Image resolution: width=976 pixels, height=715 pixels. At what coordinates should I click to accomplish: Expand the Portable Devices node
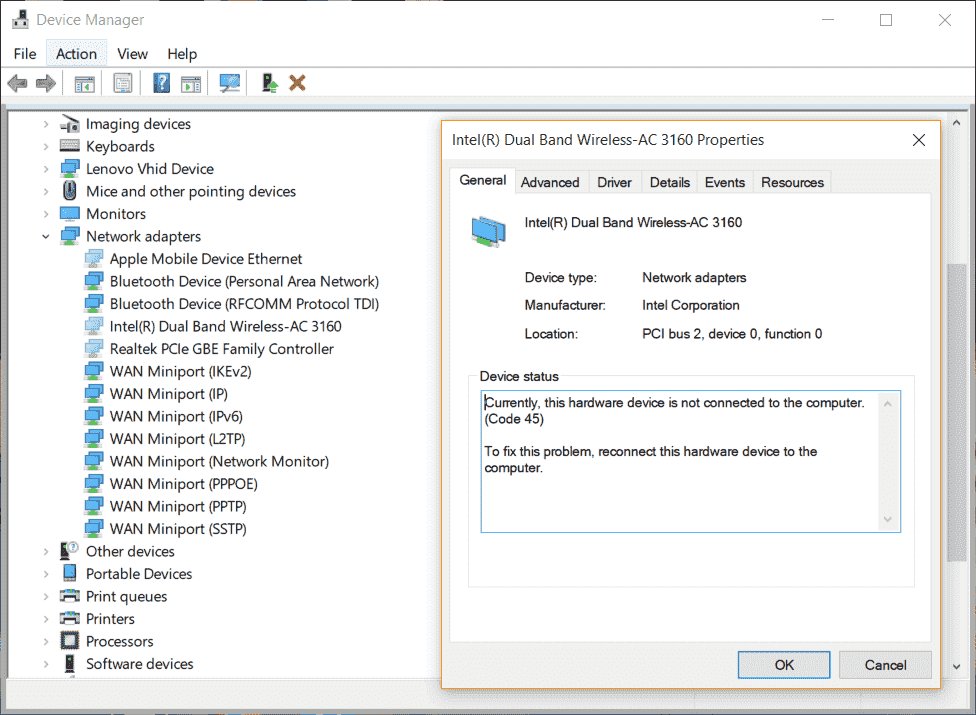45,574
